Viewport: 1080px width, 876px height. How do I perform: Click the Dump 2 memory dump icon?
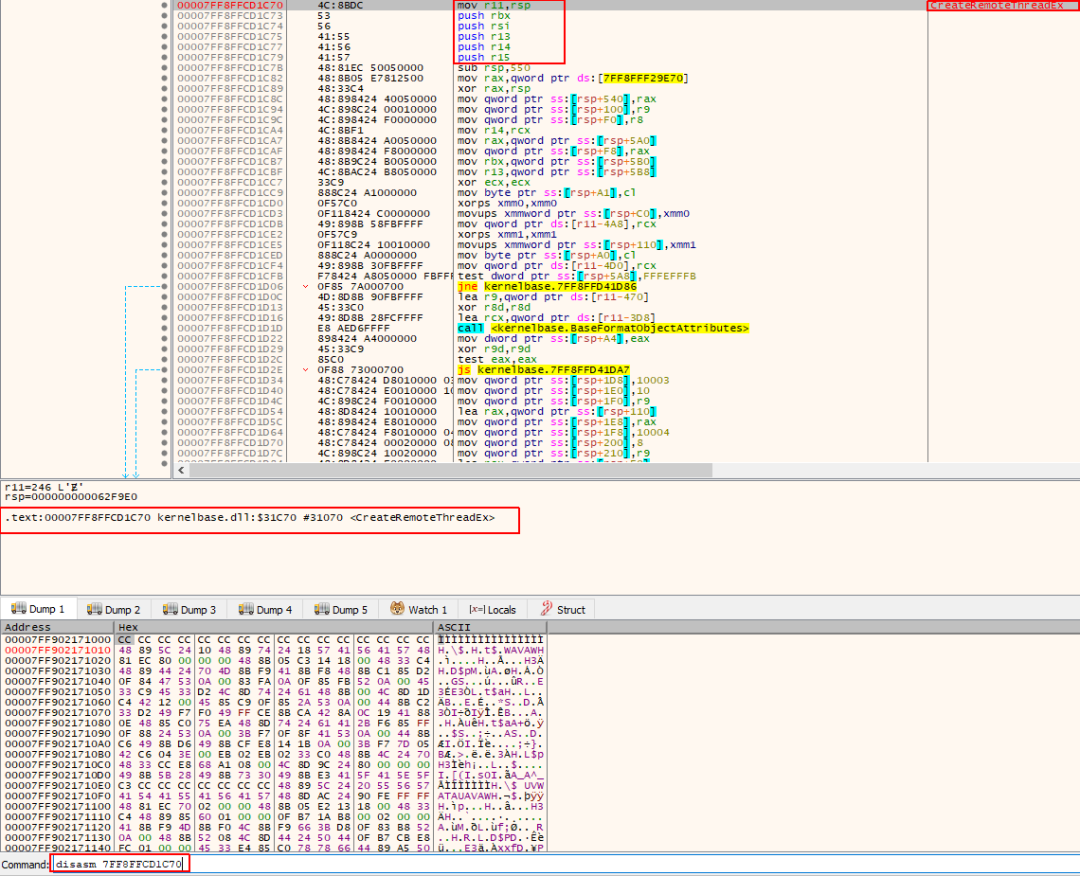93,609
